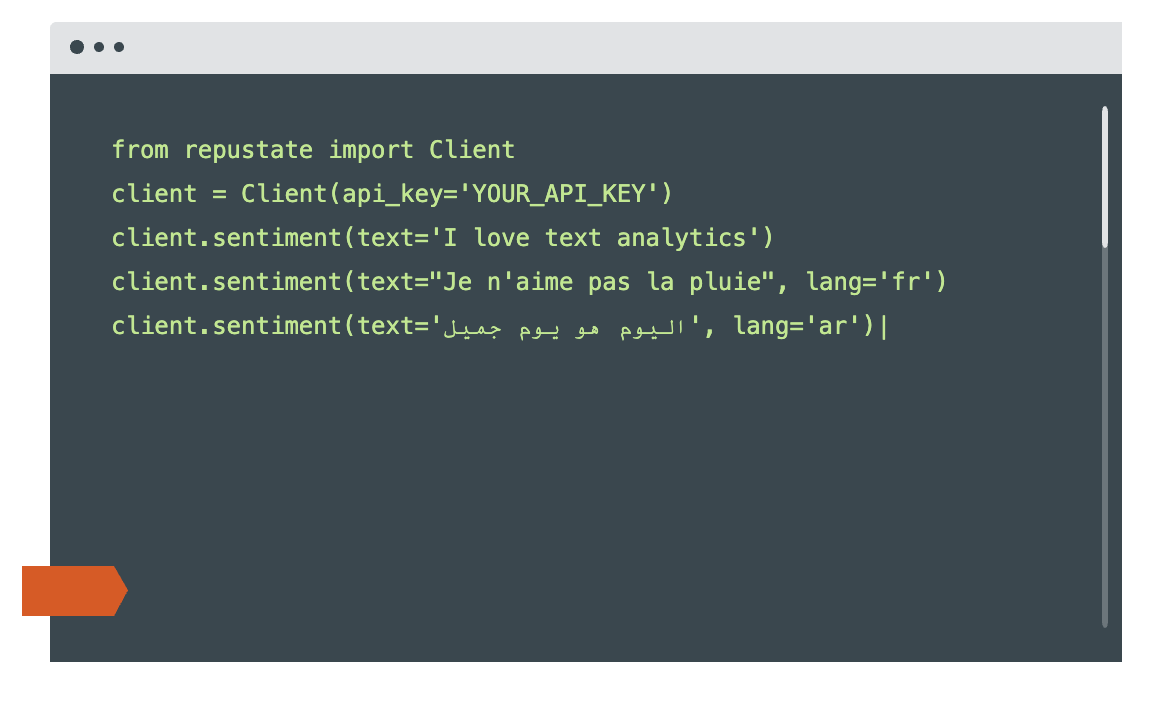The height and width of the screenshot is (704, 1174).
Task: Select the 'YOUR_API_KEY' placeholder string
Action: pyautogui.click(x=558, y=194)
